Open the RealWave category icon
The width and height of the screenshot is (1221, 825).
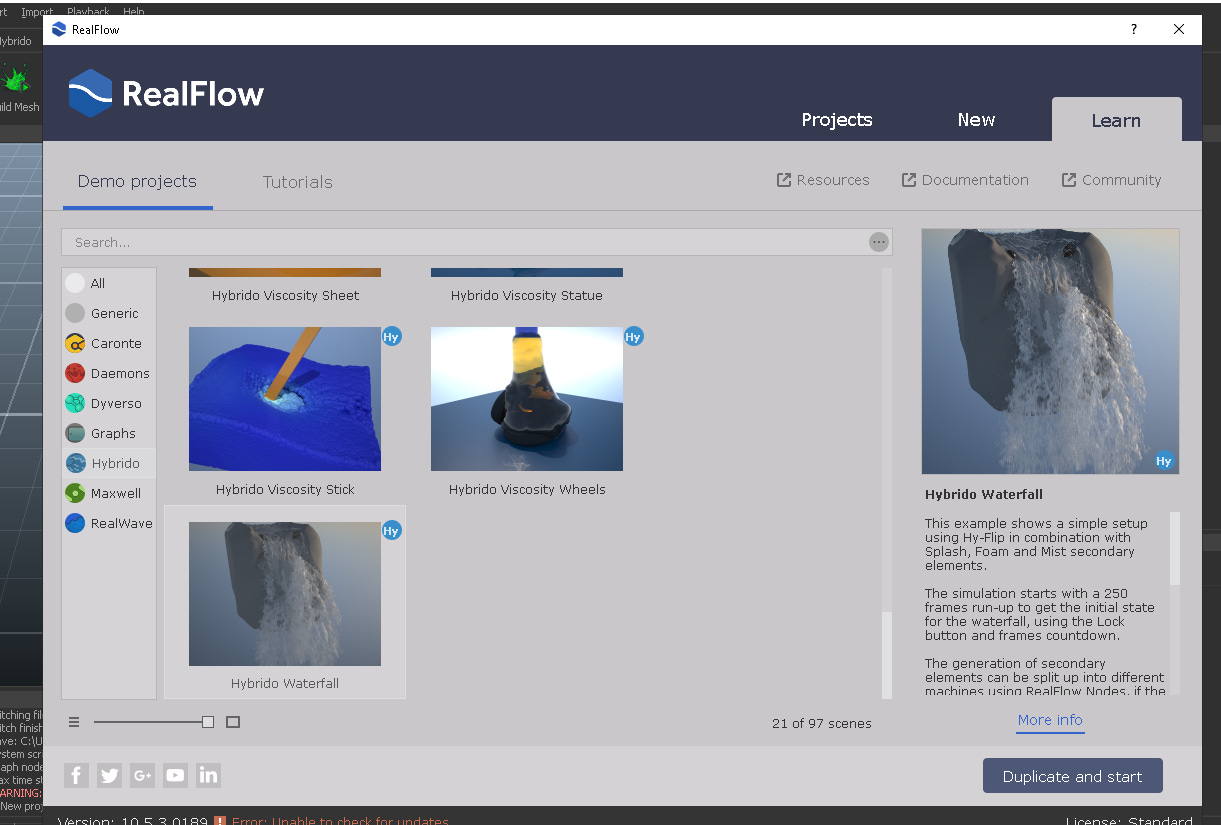coord(75,523)
